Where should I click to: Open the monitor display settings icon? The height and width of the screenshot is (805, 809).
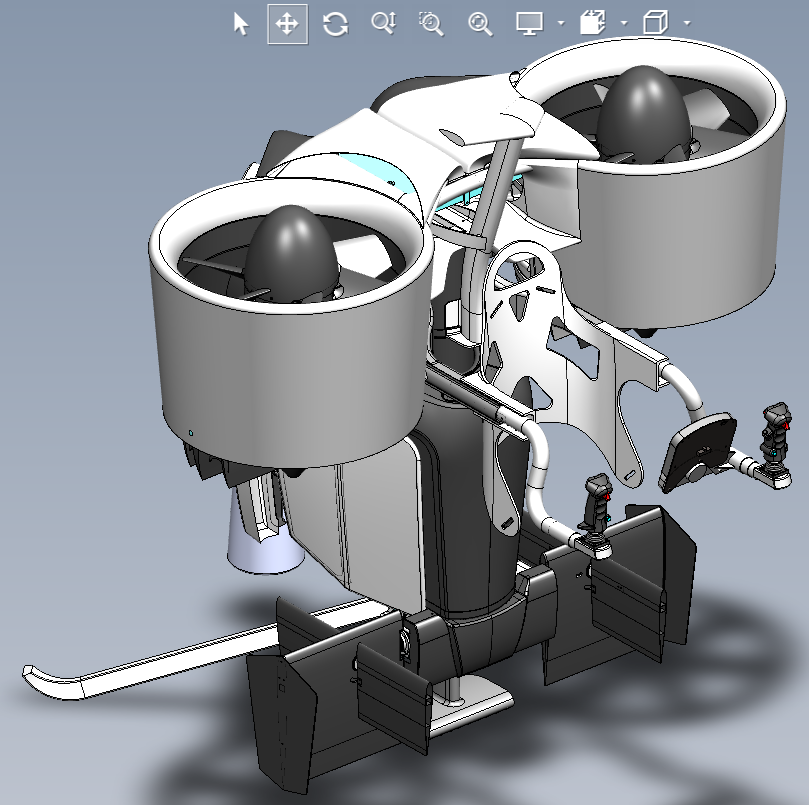530,24
